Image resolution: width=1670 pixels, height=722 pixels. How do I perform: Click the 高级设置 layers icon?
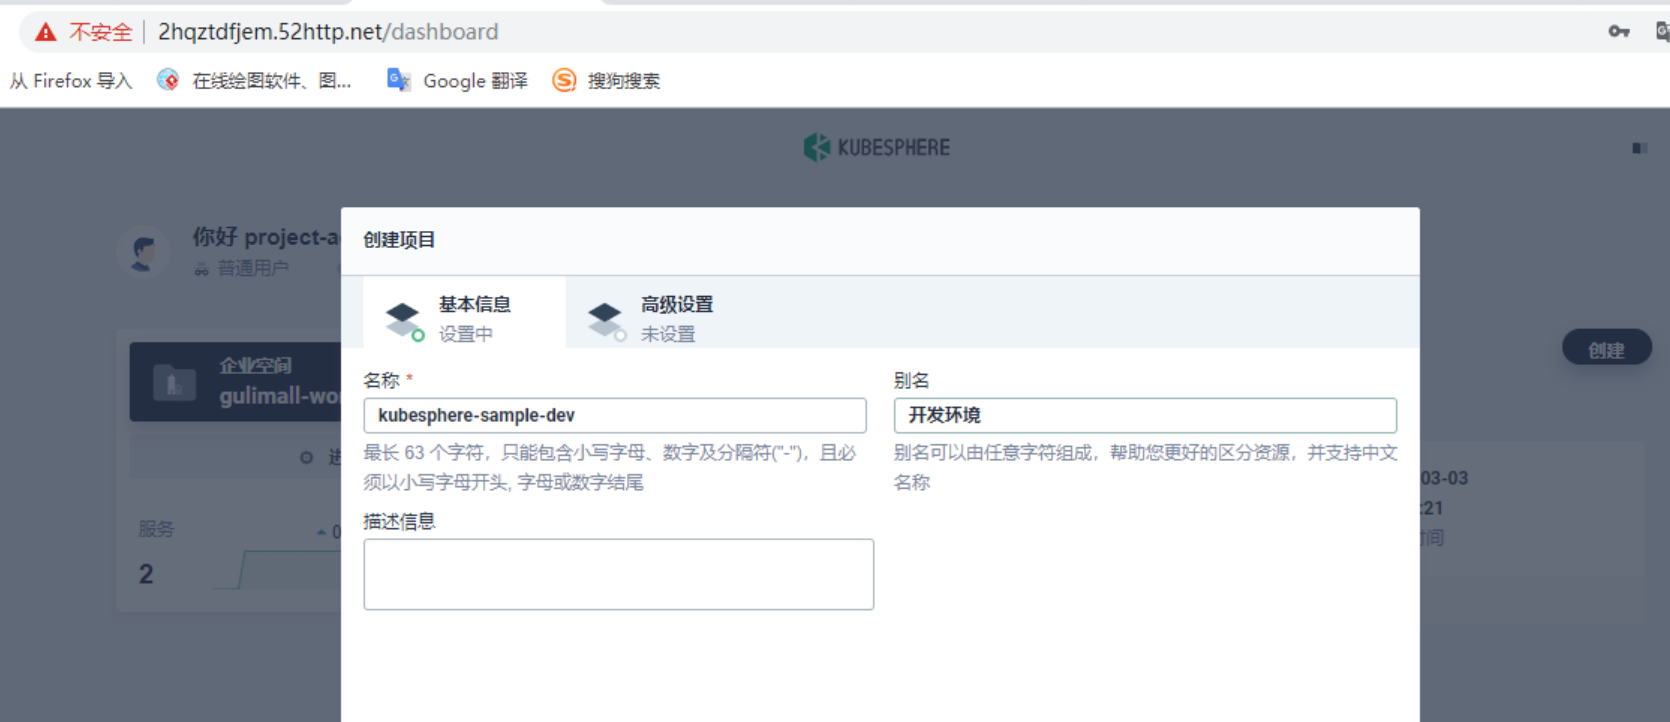click(606, 320)
